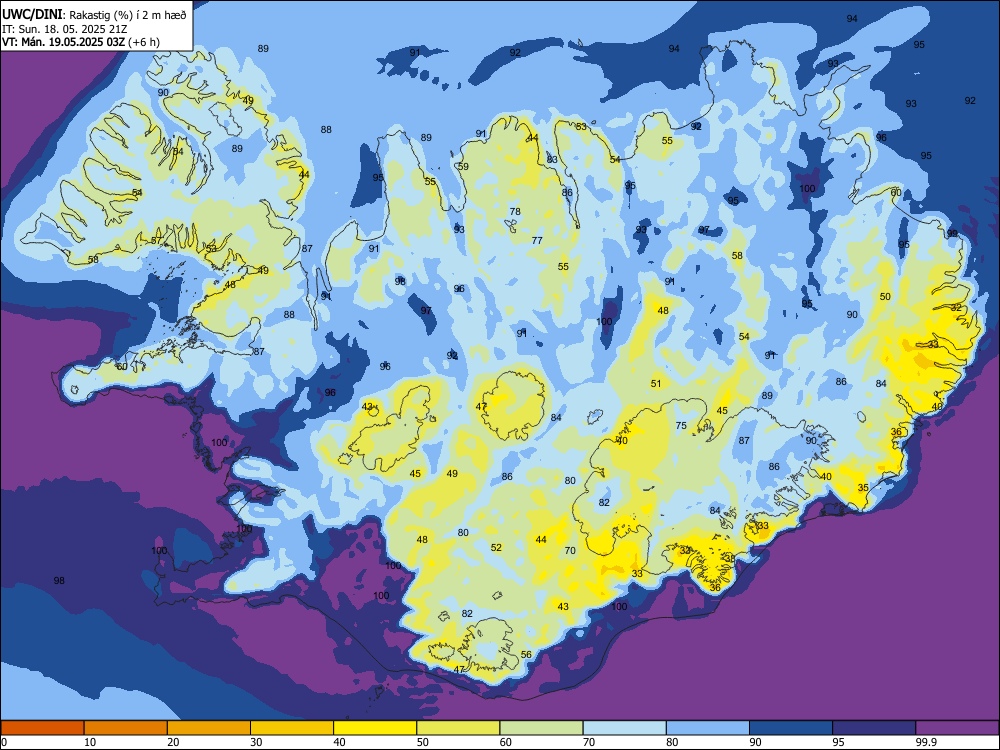Click the '78' humidity value on the map
Viewport: 1000px width, 750px height.
tap(515, 212)
